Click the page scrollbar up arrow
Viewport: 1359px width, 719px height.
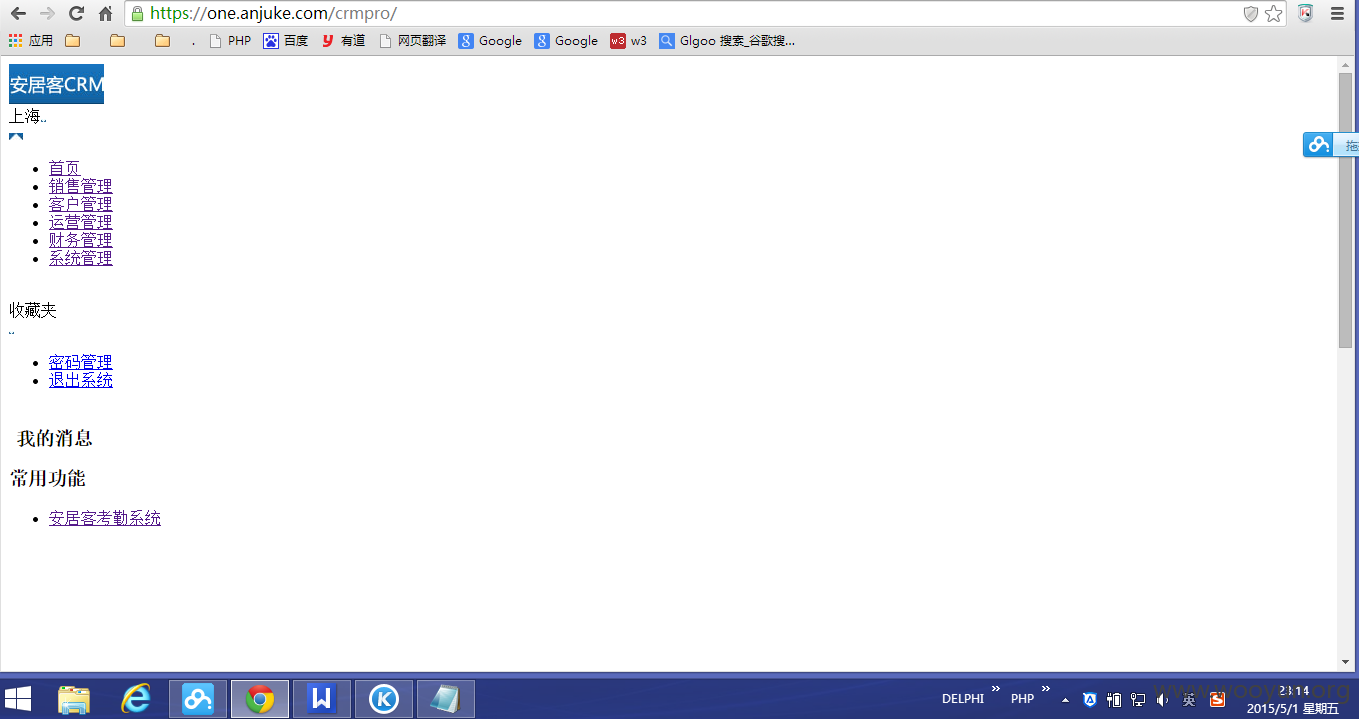click(1345, 64)
